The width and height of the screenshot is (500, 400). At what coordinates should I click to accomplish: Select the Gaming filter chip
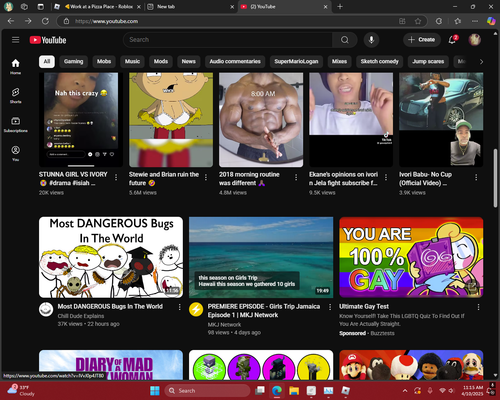(73, 62)
